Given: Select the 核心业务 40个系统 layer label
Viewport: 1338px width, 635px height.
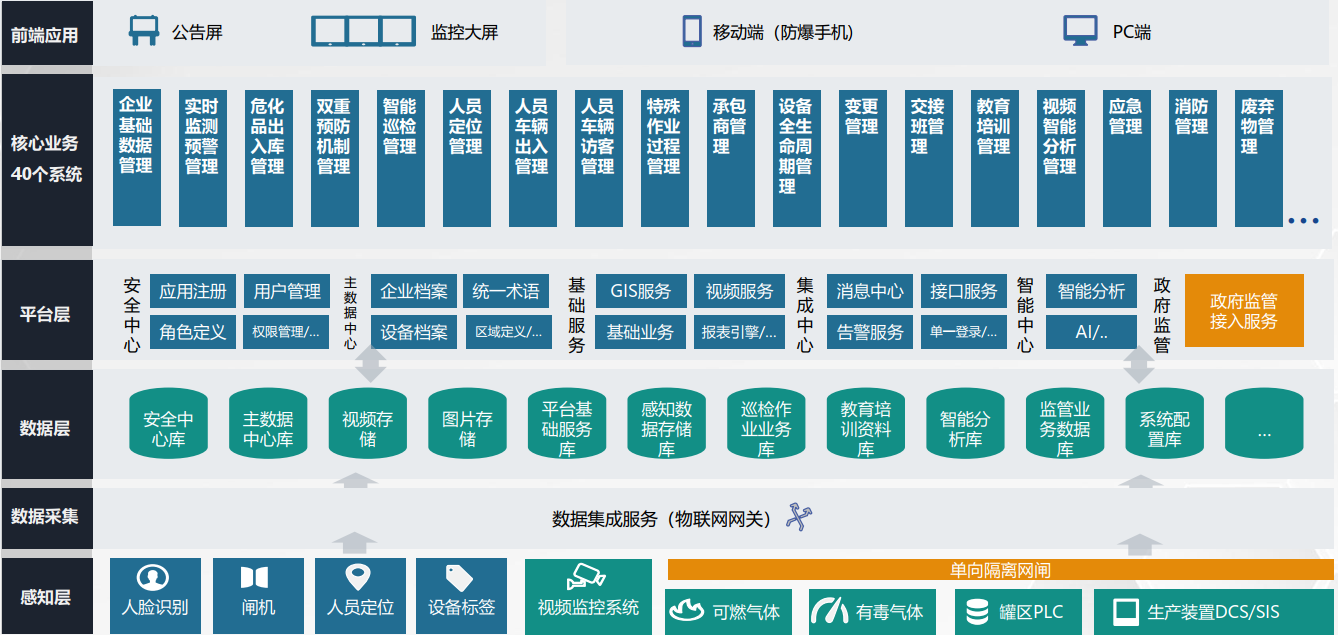Looking at the screenshot, I should tap(46, 159).
